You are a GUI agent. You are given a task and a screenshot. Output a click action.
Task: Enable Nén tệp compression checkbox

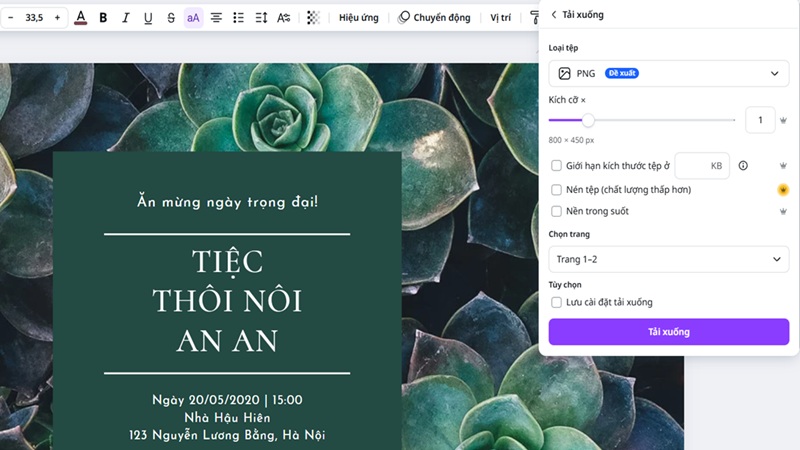pyautogui.click(x=556, y=189)
